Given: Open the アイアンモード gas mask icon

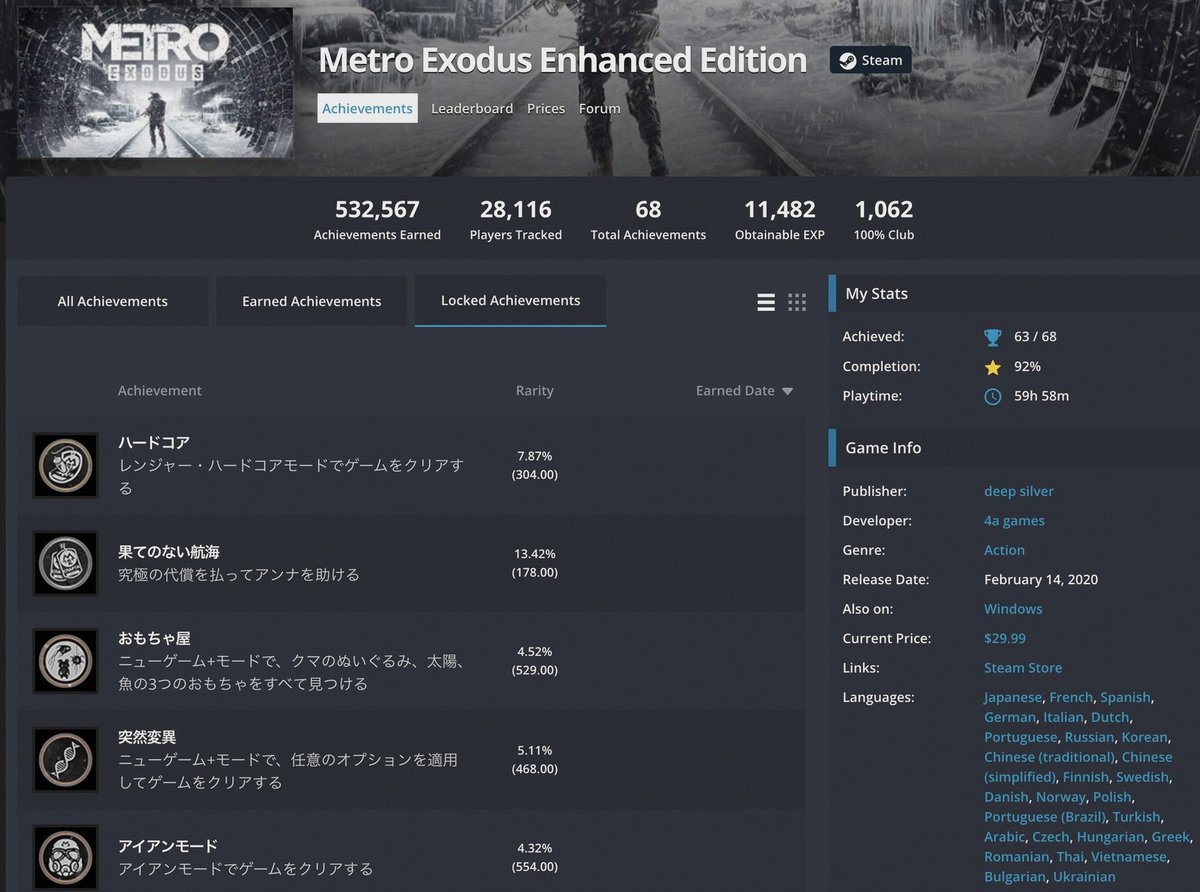Looking at the screenshot, I should [65, 857].
